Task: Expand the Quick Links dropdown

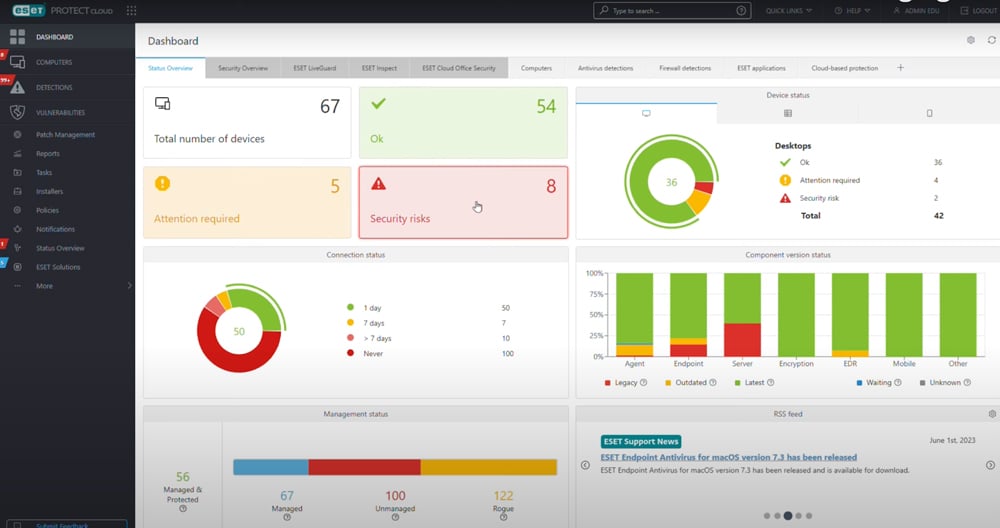Action: point(788,11)
